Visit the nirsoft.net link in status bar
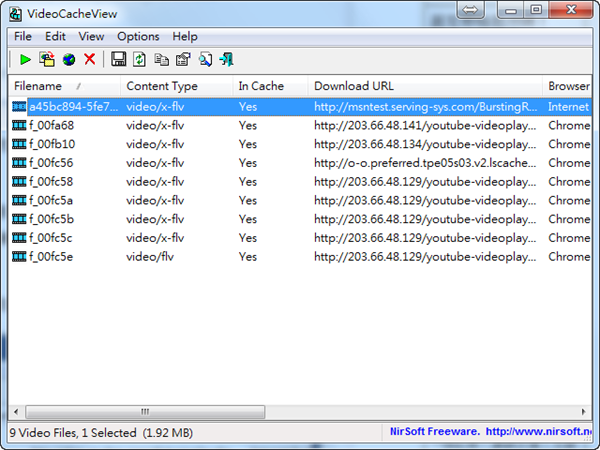 [539, 432]
